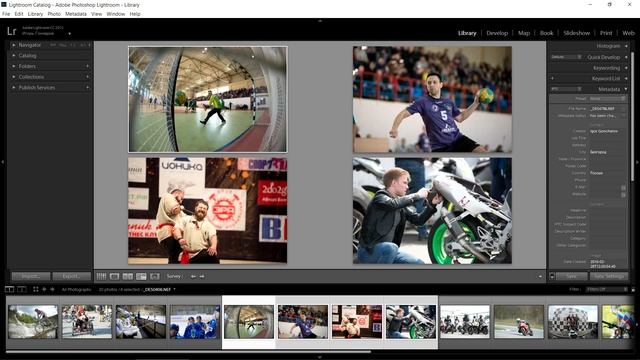Open the Metadata menu

76,14
